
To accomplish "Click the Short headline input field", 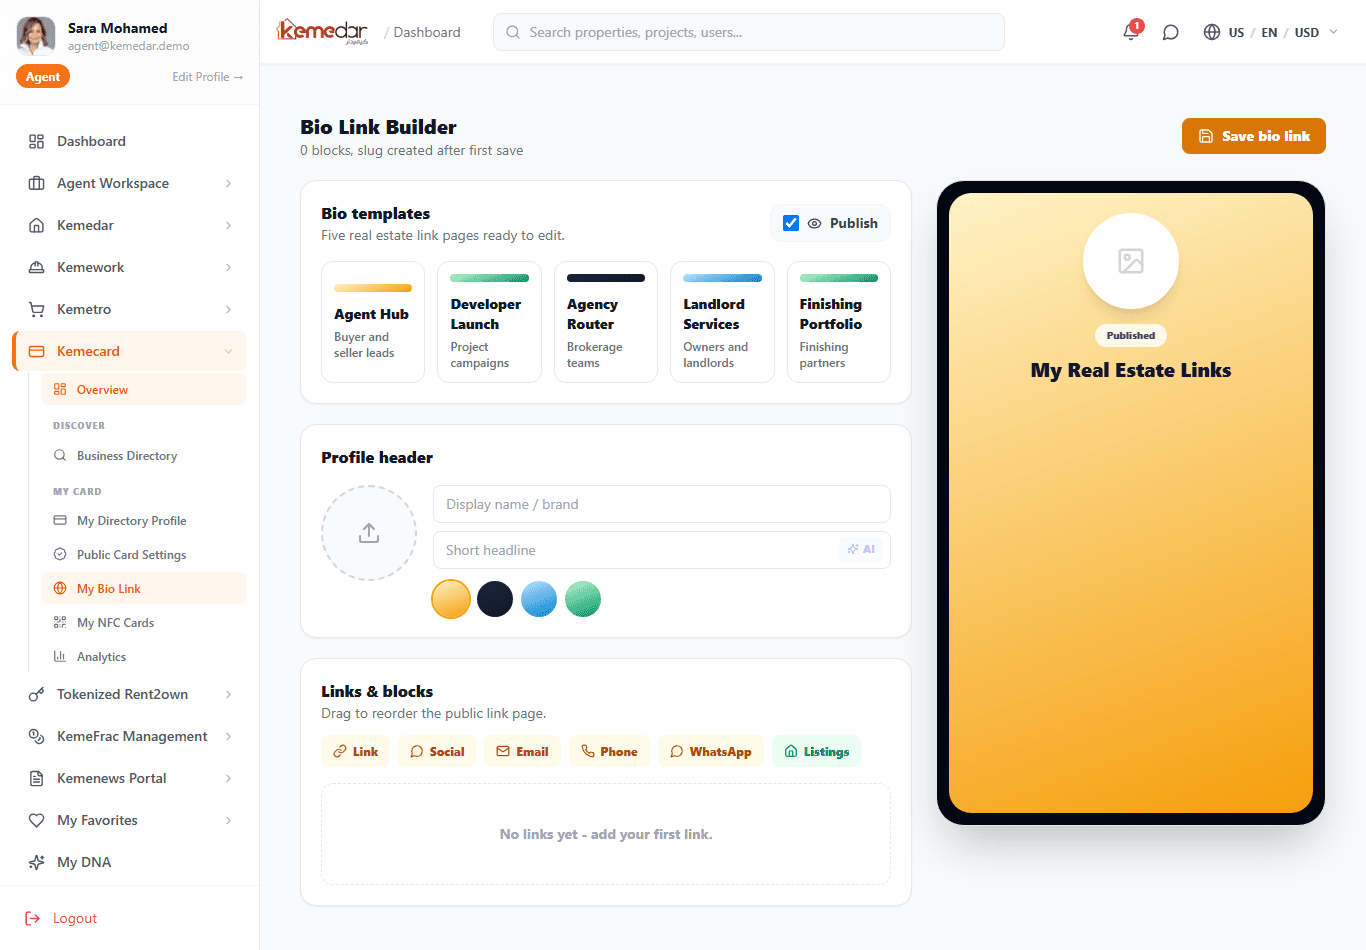I will point(662,550).
